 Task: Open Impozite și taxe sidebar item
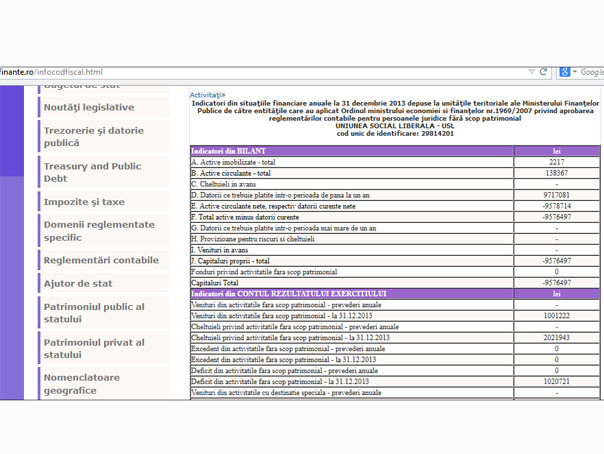click(x=104, y=202)
